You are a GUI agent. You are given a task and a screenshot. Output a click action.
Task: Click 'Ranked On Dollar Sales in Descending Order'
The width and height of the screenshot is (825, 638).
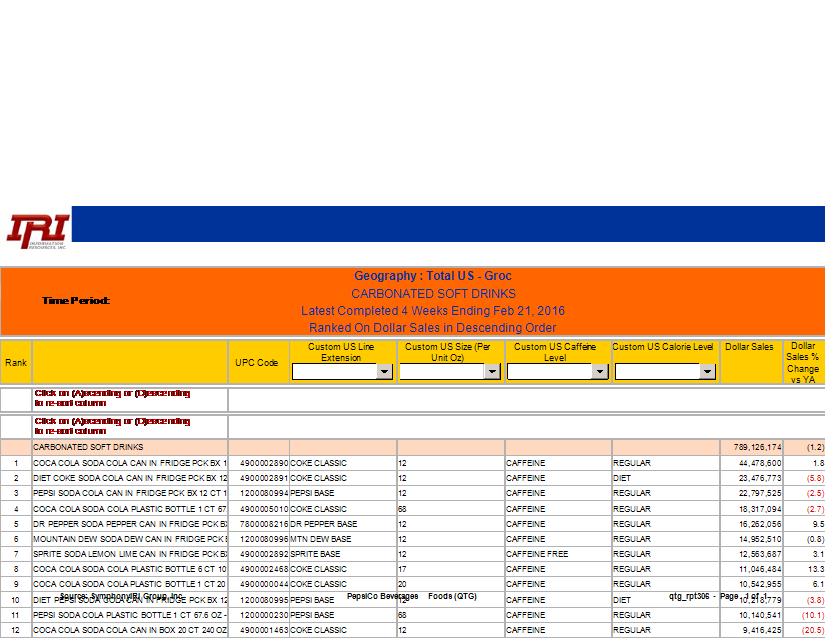coord(432,328)
